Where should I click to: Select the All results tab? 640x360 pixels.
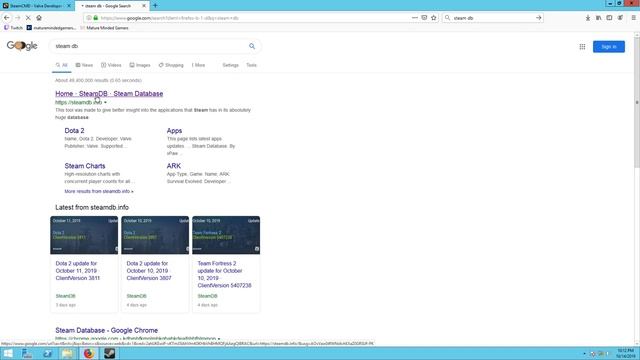click(x=62, y=65)
